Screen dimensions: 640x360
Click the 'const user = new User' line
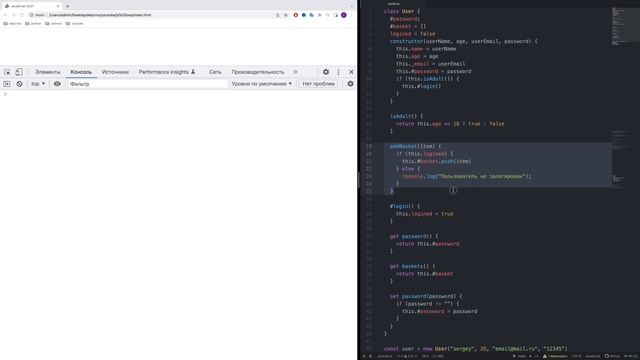pos(476,349)
